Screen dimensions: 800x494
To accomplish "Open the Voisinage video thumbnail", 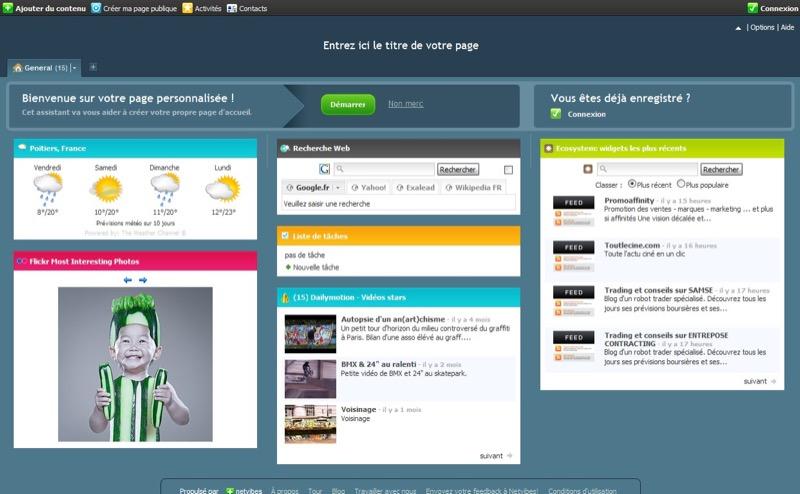I will [310, 424].
